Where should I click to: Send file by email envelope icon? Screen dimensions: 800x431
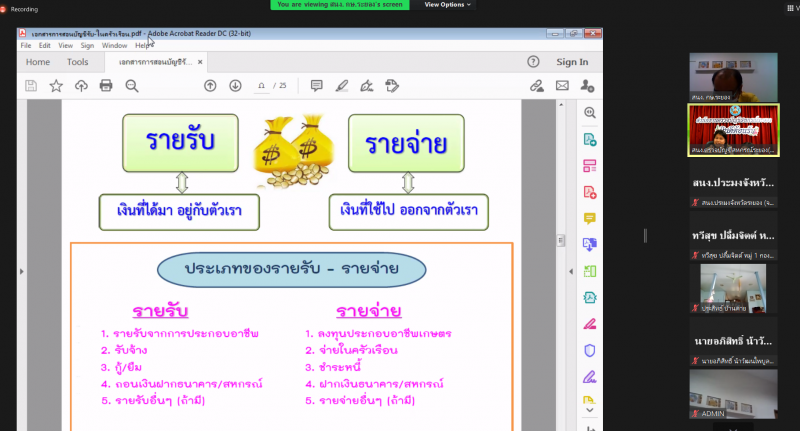562,86
